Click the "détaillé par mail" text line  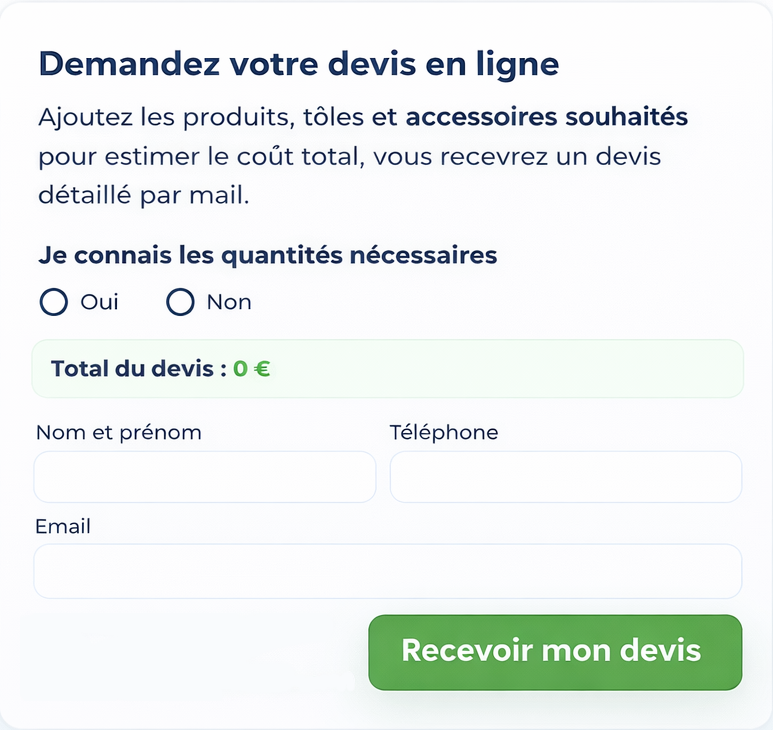coord(143,195)
